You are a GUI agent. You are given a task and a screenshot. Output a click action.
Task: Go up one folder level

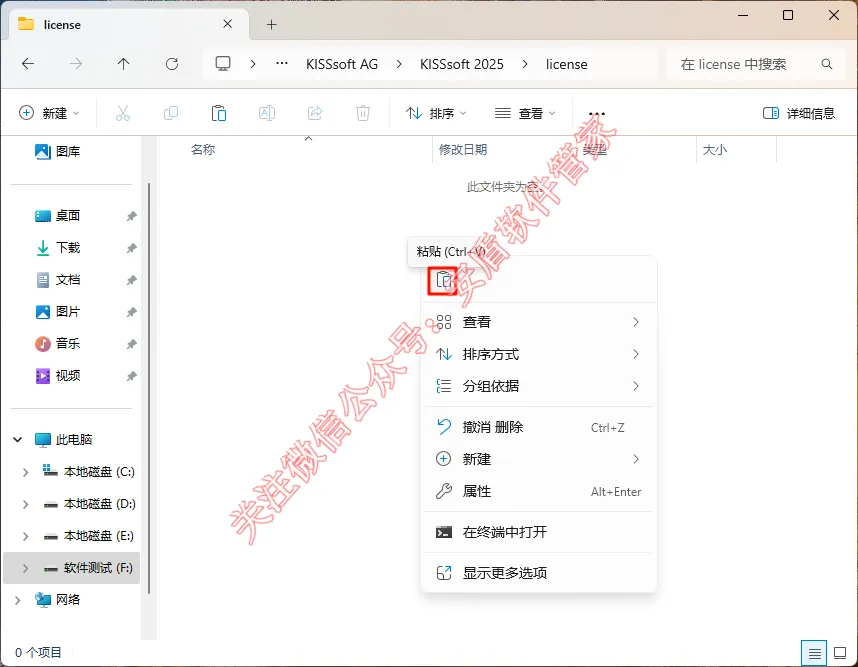coord(124,64)
